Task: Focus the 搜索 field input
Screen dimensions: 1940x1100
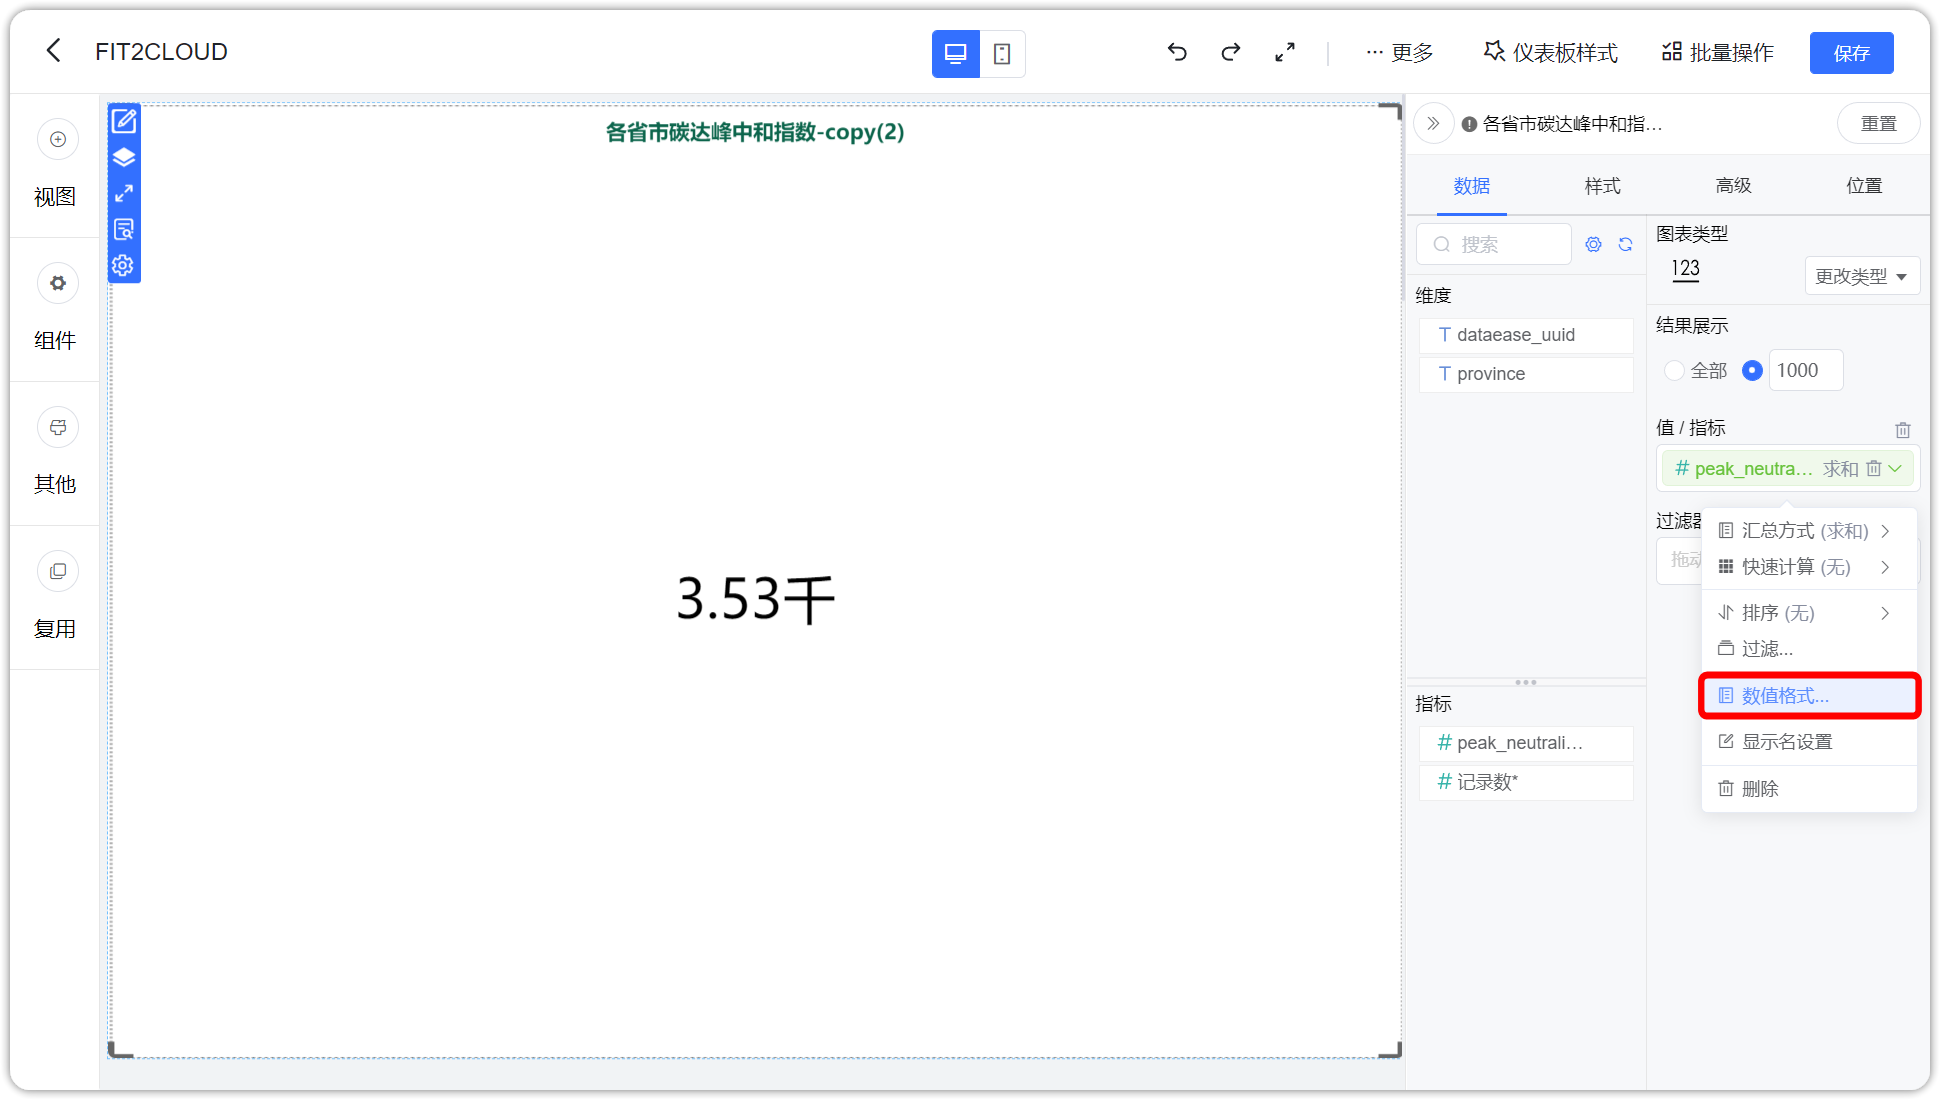Action: pyautogui.click(x=1494, y=244)
